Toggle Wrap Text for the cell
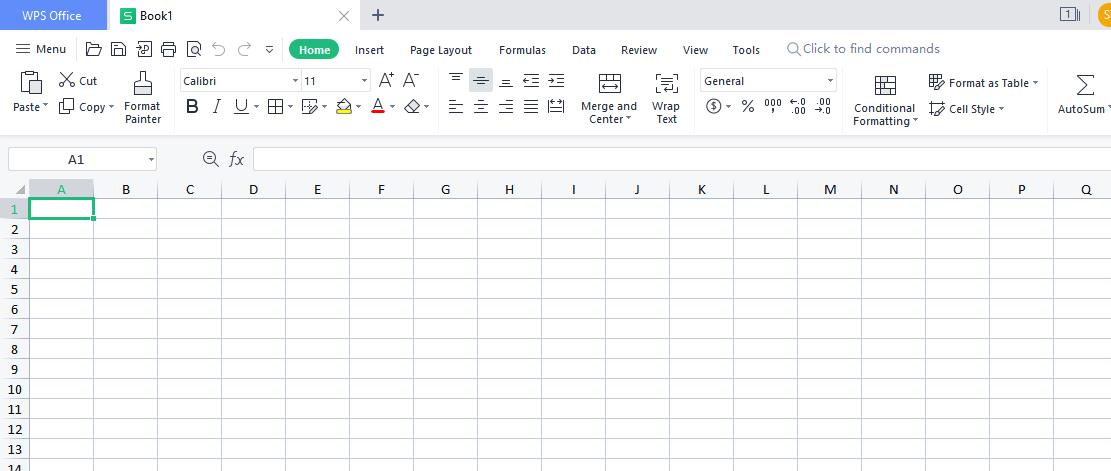 coord(666,98)
